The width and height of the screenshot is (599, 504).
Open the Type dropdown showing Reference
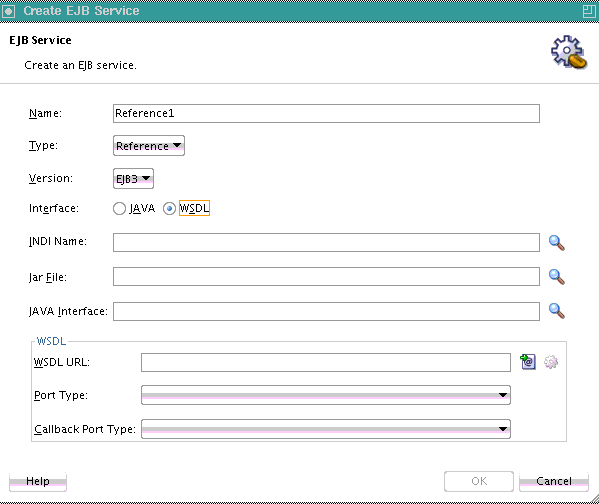[x=149, y=146]
